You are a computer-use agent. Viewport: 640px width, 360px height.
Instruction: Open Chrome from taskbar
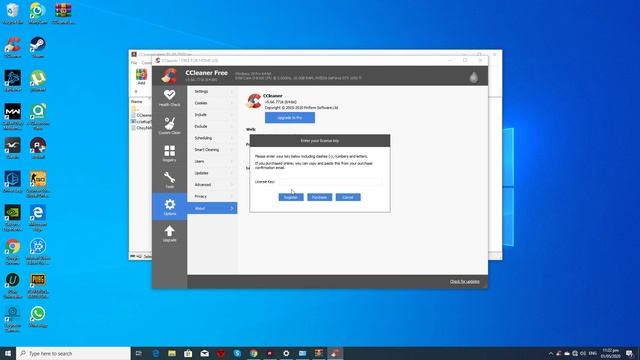coord(253,353)
